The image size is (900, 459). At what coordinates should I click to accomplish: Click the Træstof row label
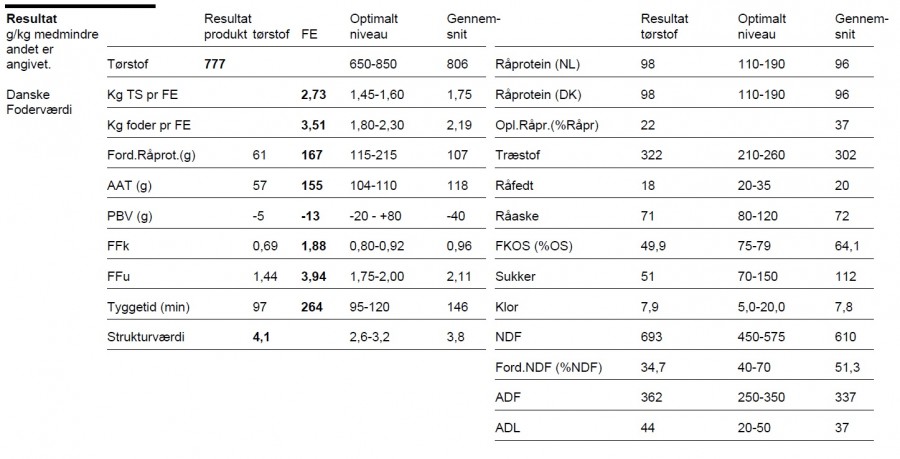518,155
